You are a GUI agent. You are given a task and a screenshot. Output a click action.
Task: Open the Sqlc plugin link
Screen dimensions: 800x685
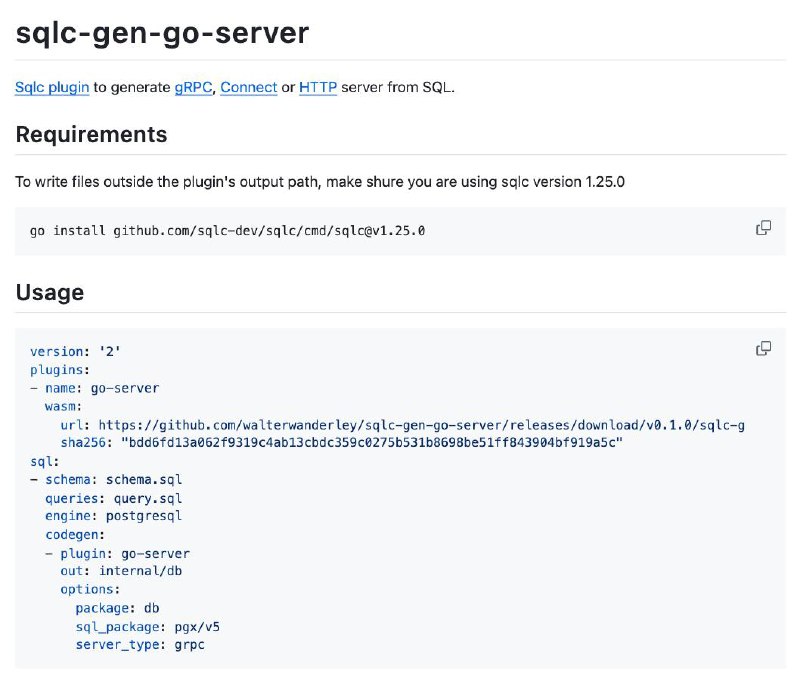tap(52, 87)
